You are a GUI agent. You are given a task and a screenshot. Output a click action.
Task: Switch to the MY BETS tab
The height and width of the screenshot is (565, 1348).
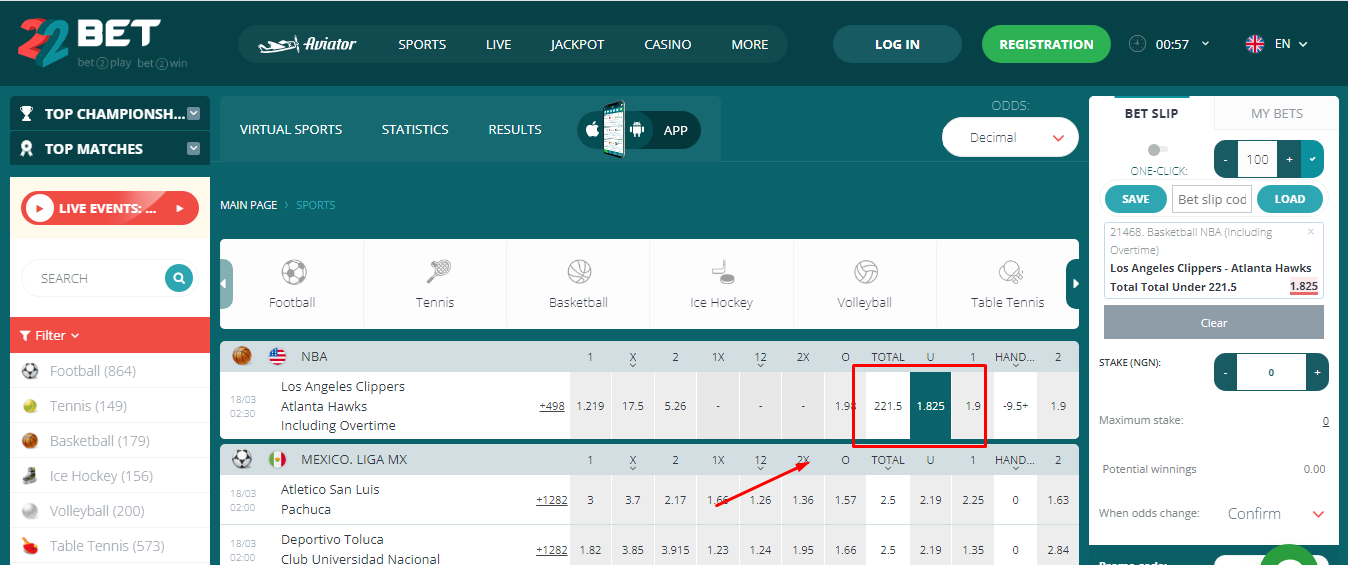point(1277,113)
